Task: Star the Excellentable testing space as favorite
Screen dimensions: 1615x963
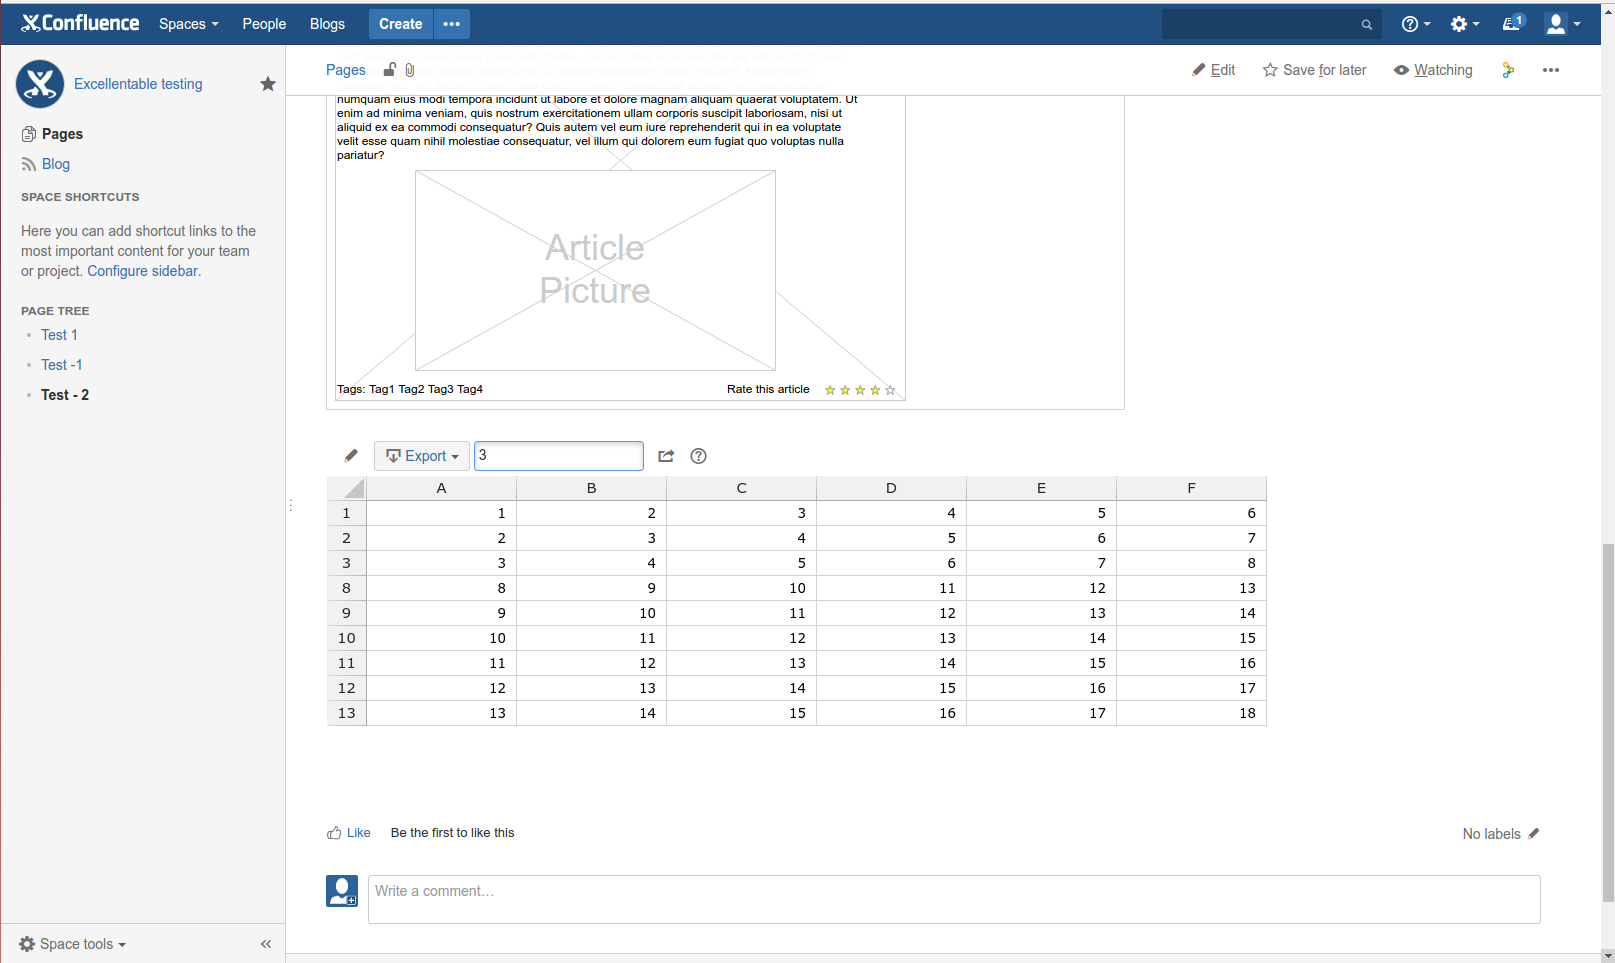Action: (x=267, y=84)
